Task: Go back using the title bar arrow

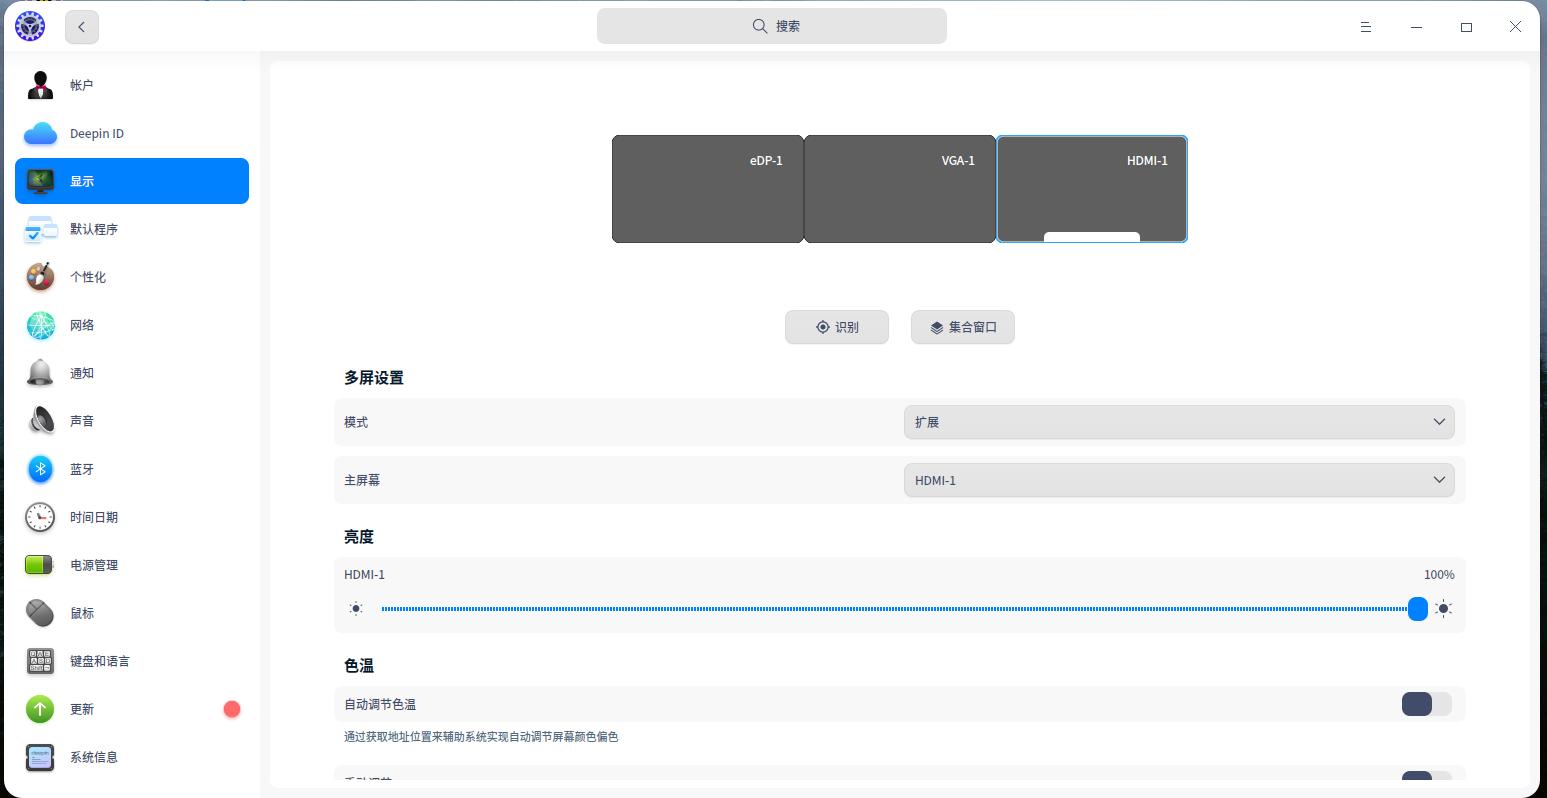Action: point(82,27)
